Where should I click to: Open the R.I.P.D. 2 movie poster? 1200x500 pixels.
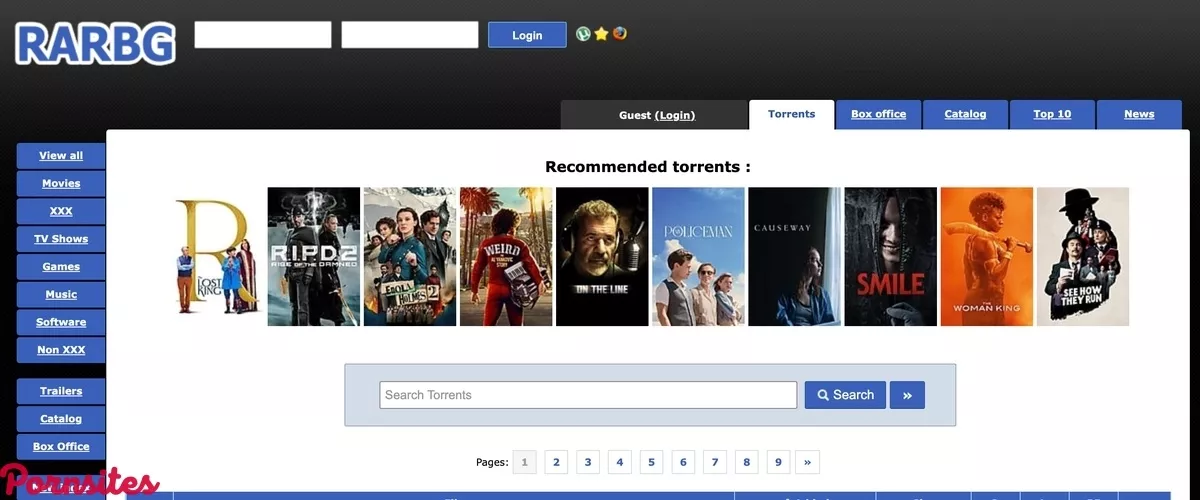coord(313,257)
